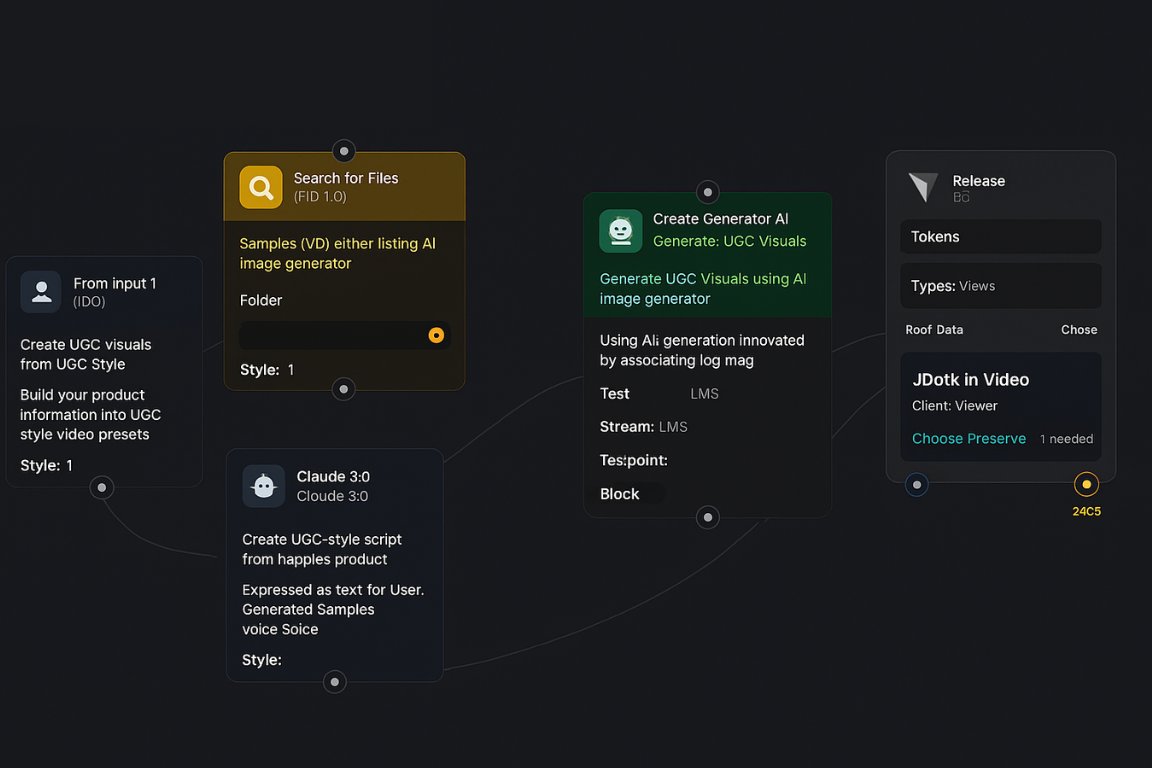Click the (FID 1.0) subtitle

[320, 197]
